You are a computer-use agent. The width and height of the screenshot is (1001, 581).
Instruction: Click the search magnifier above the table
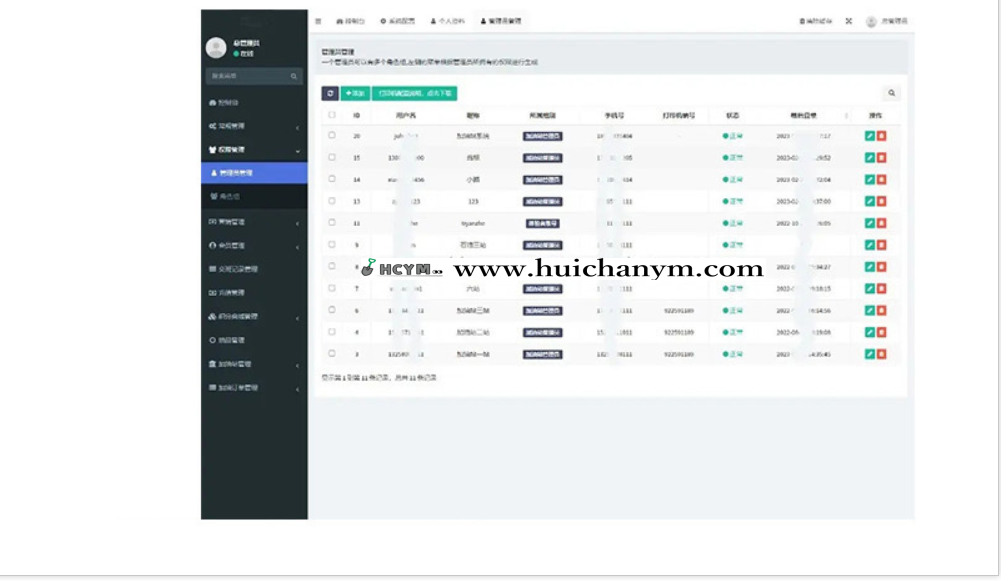(x=892, y=93)
